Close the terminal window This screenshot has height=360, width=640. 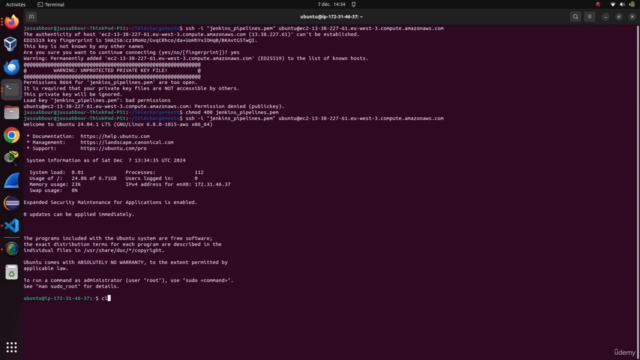(x=632, y=17)
